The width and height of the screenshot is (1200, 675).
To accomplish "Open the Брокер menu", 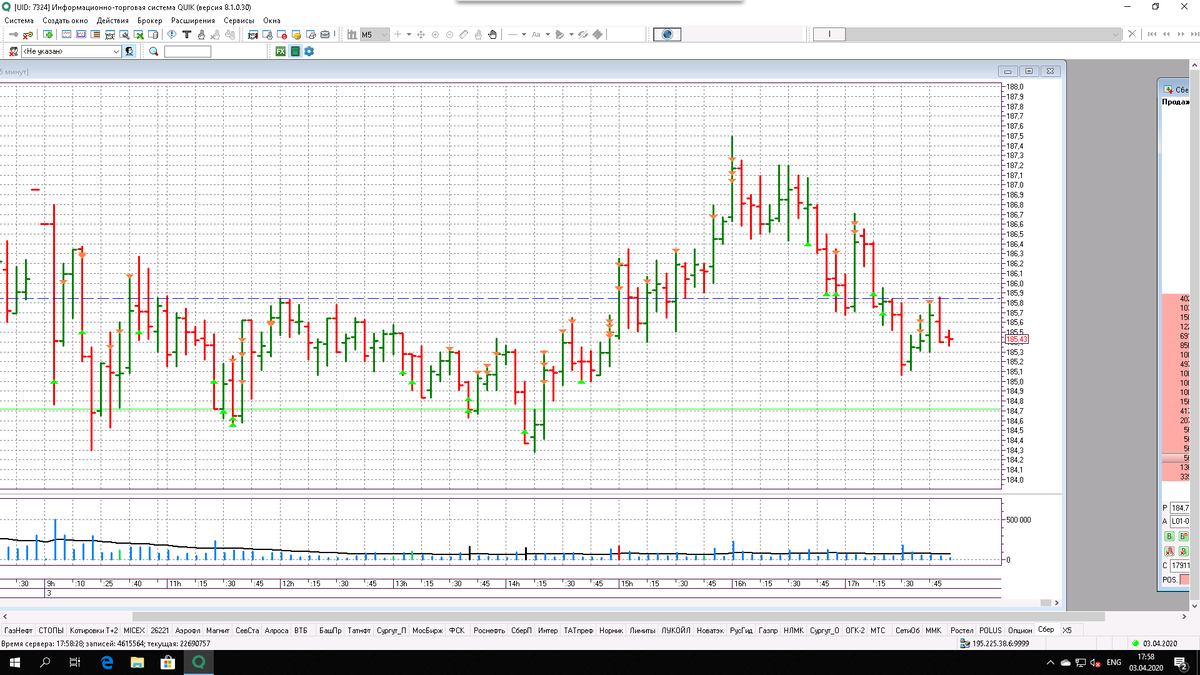I will point(150,20).
